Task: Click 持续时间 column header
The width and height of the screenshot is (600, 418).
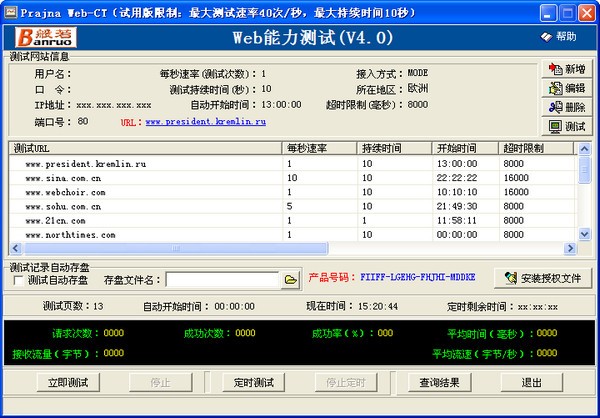Action: 395,149
